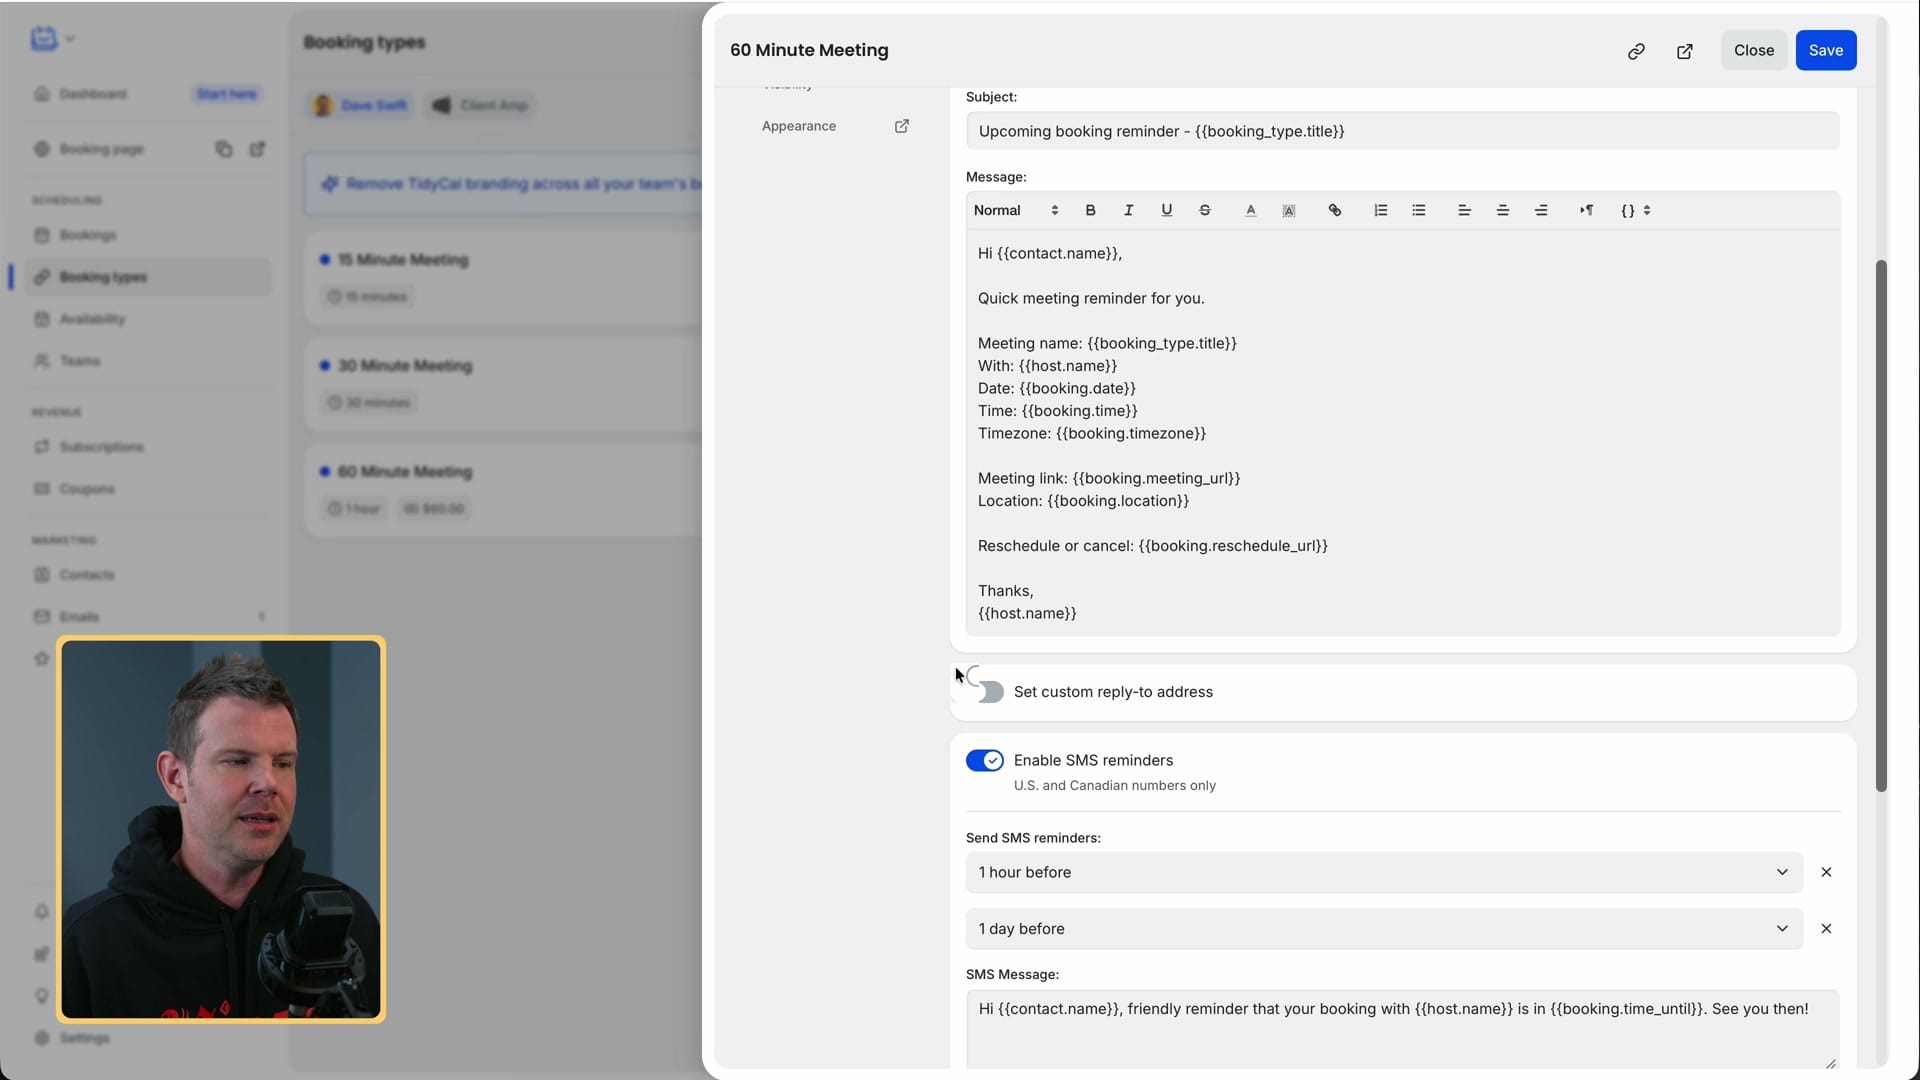
Task: Click the Save button
Action: 1826,50
